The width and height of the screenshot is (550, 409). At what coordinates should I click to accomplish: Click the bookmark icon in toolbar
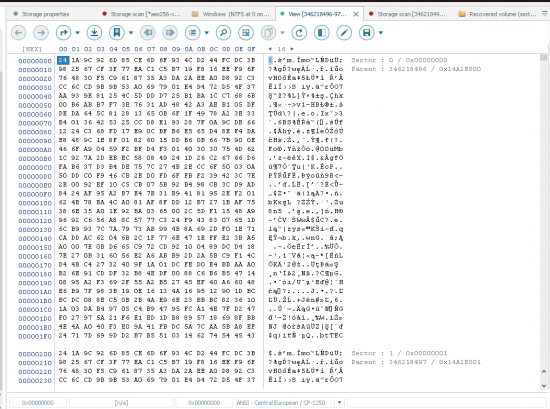pyautogui.click(x=117, y=33)
